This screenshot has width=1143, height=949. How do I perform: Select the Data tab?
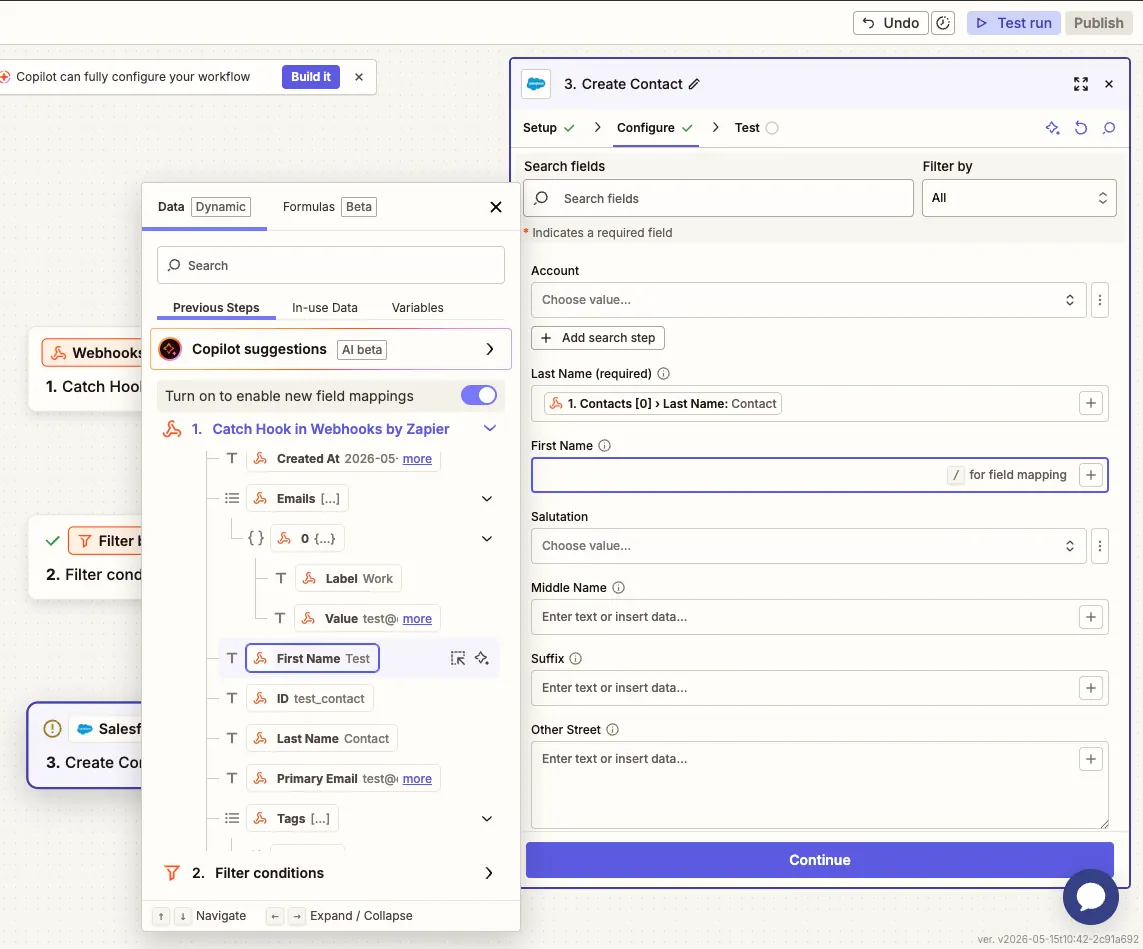coord(204,207)
